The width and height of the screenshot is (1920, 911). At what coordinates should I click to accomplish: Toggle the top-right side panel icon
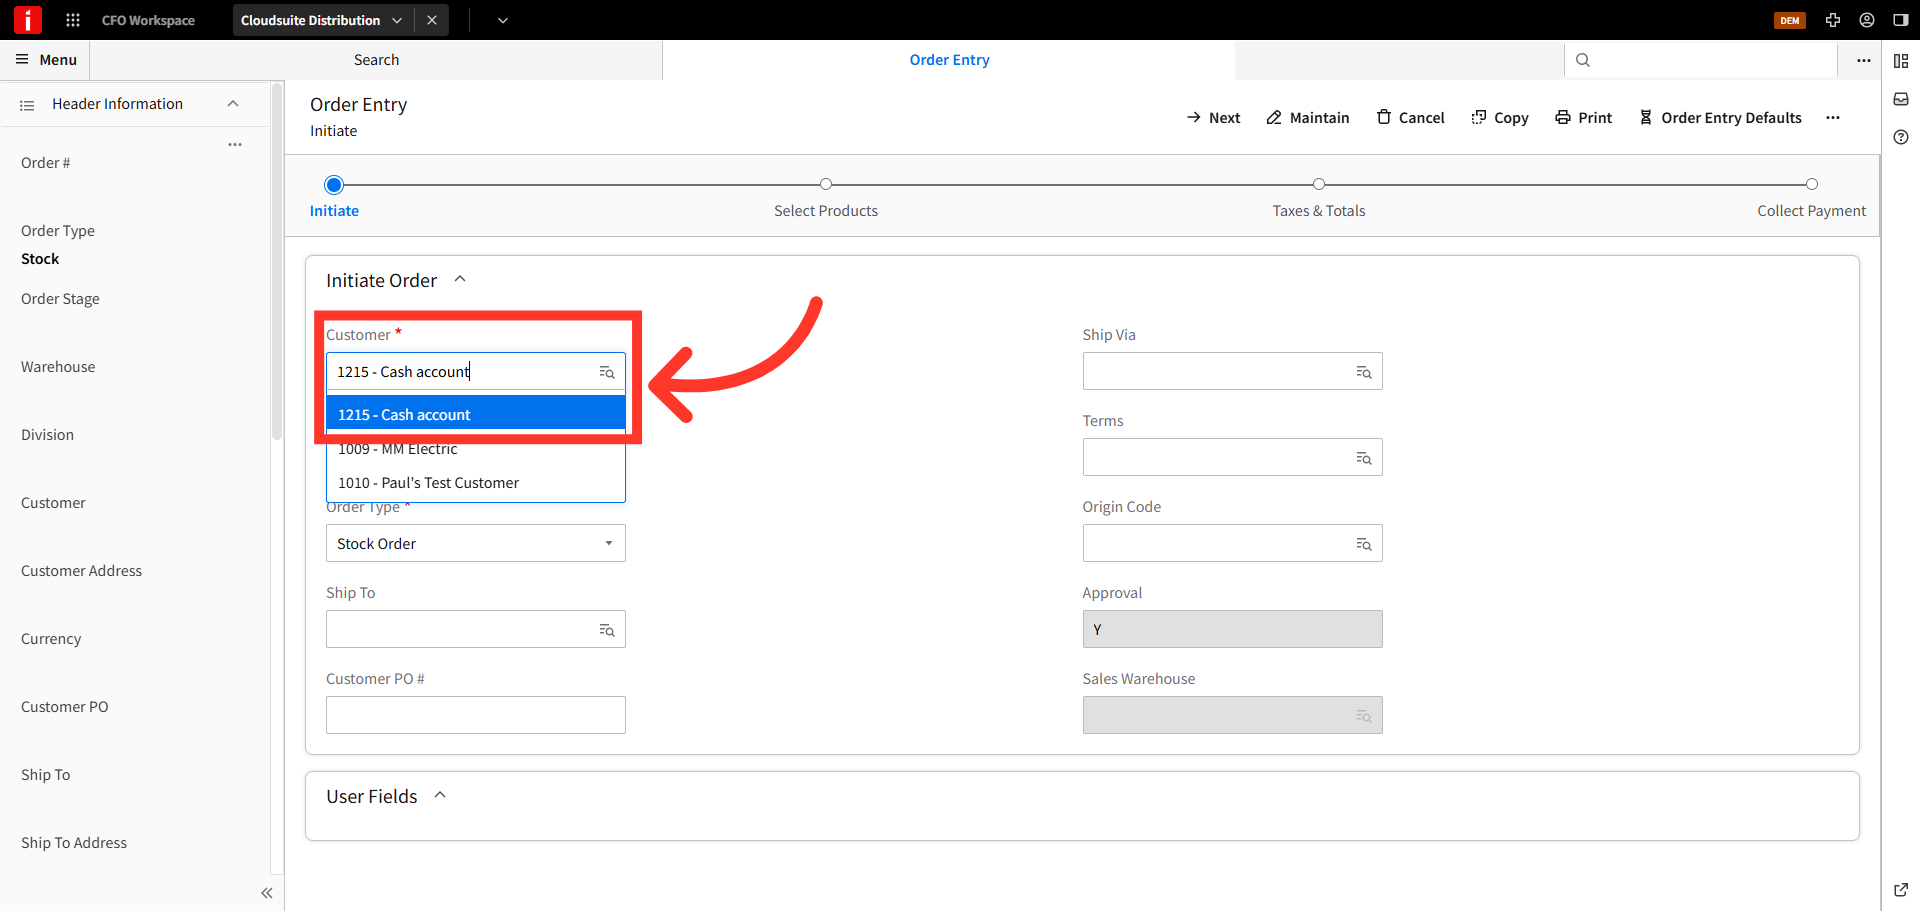(1901, 20)
